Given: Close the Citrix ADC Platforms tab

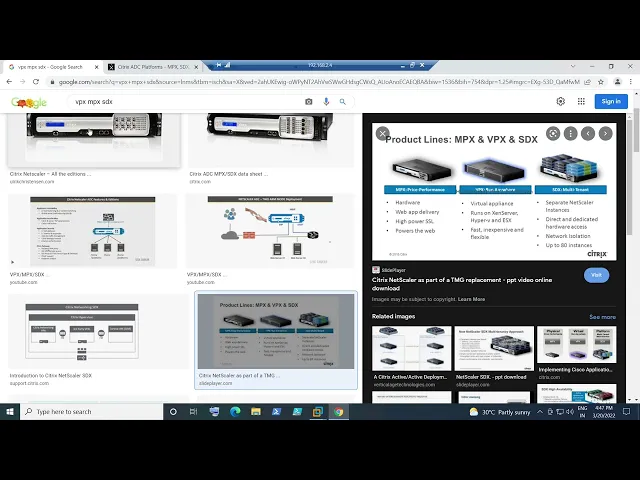Looking at the screenshot, I should [x=196, y=67].
